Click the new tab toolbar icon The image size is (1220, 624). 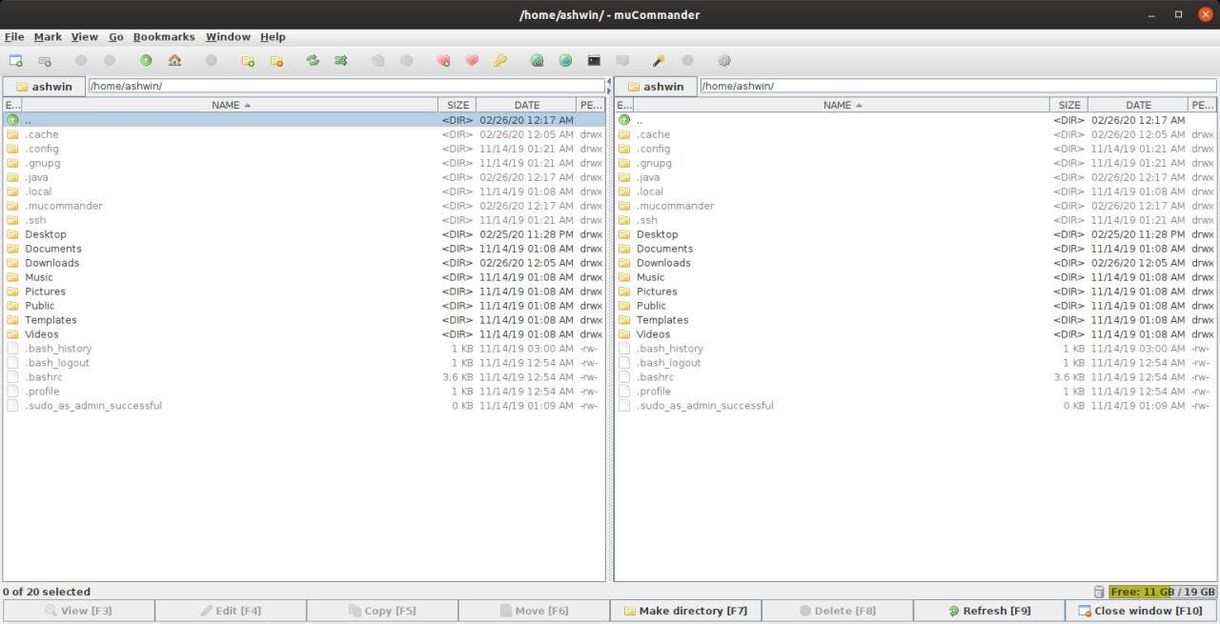pyautogui.click(x=45, y=61)
